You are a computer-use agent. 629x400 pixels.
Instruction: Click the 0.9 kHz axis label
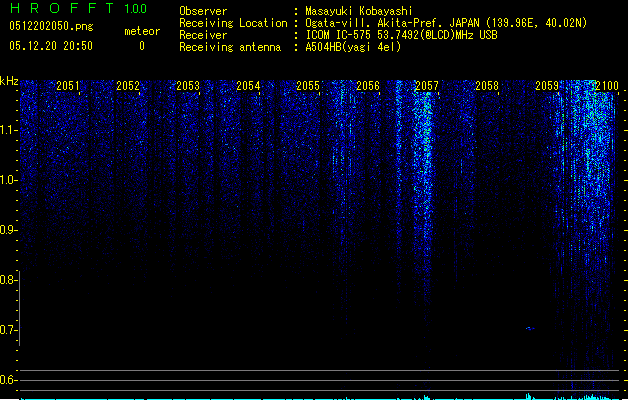[x=9, y=230]
